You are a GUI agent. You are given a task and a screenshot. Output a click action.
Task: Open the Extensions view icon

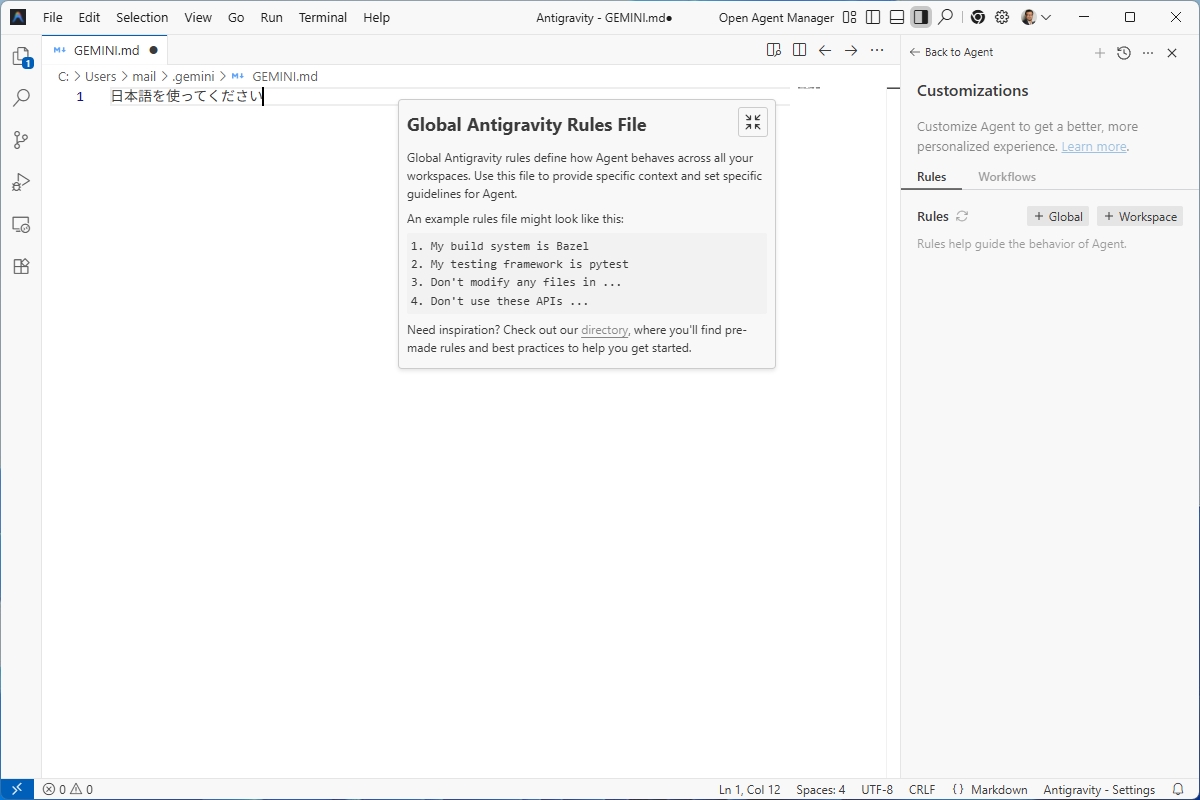21,266
